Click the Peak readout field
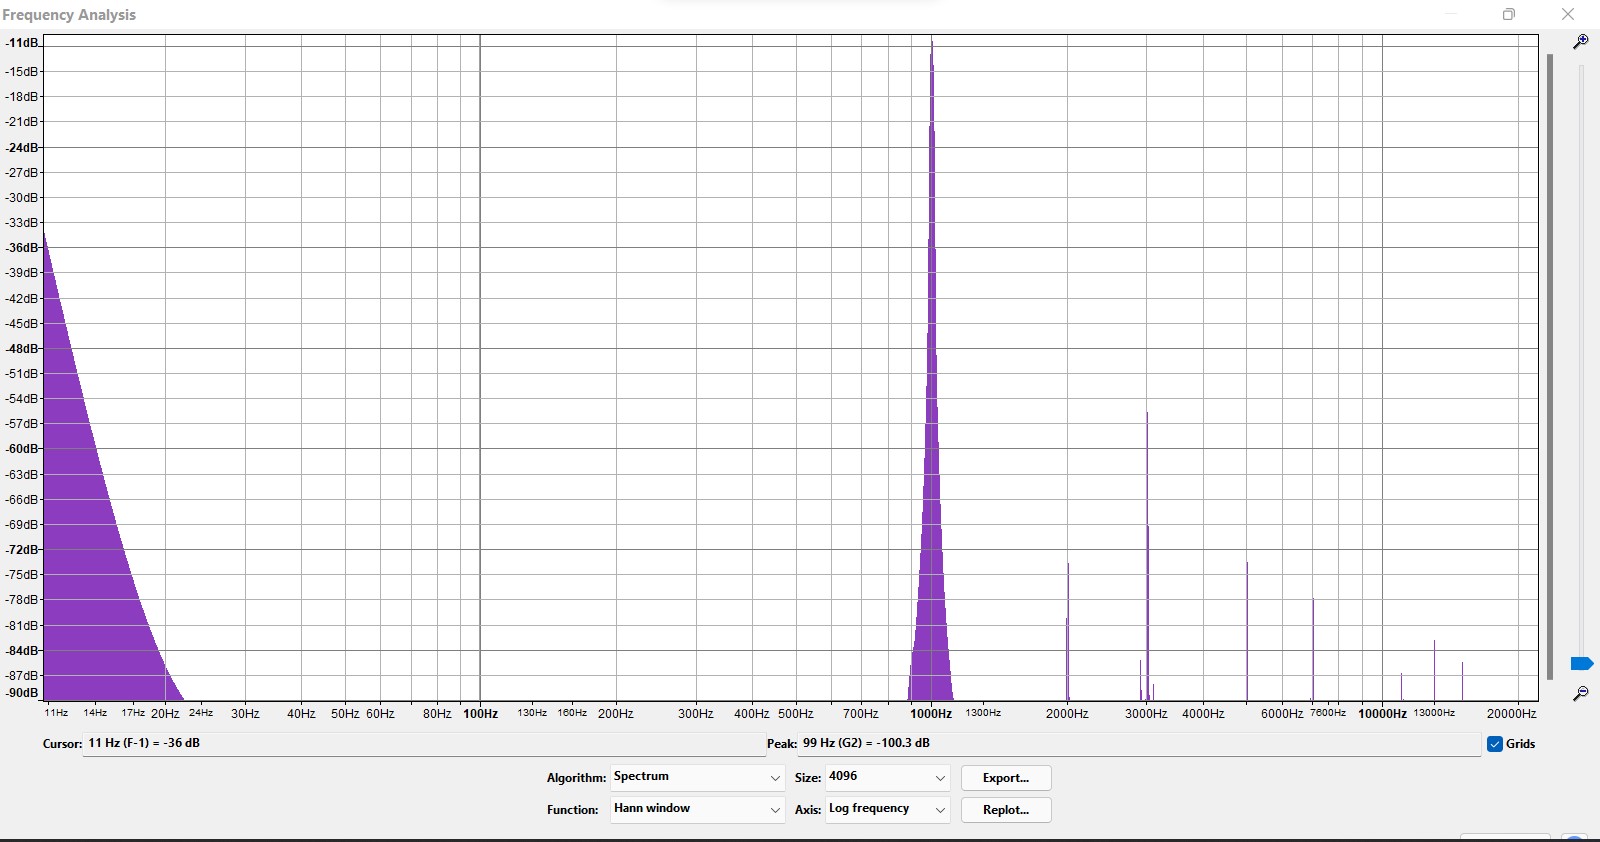Image resolution: width=1600 pixels, height=842 pixels. pyautogui.click(x=1139, y=744)
